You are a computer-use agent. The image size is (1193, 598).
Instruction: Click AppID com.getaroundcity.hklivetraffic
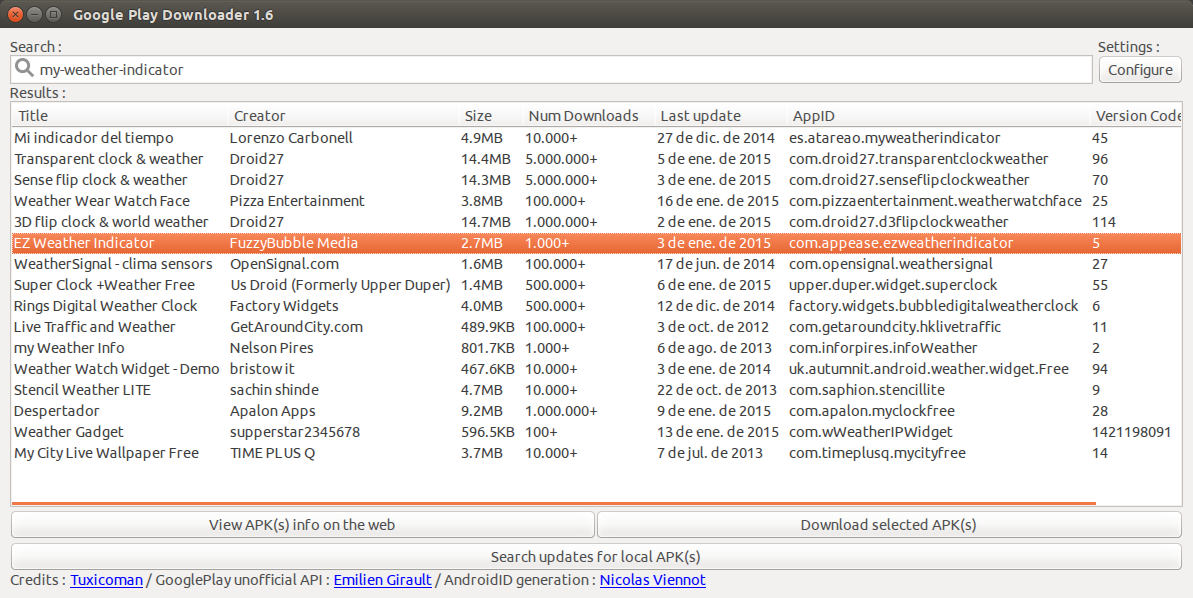(895, 327)
